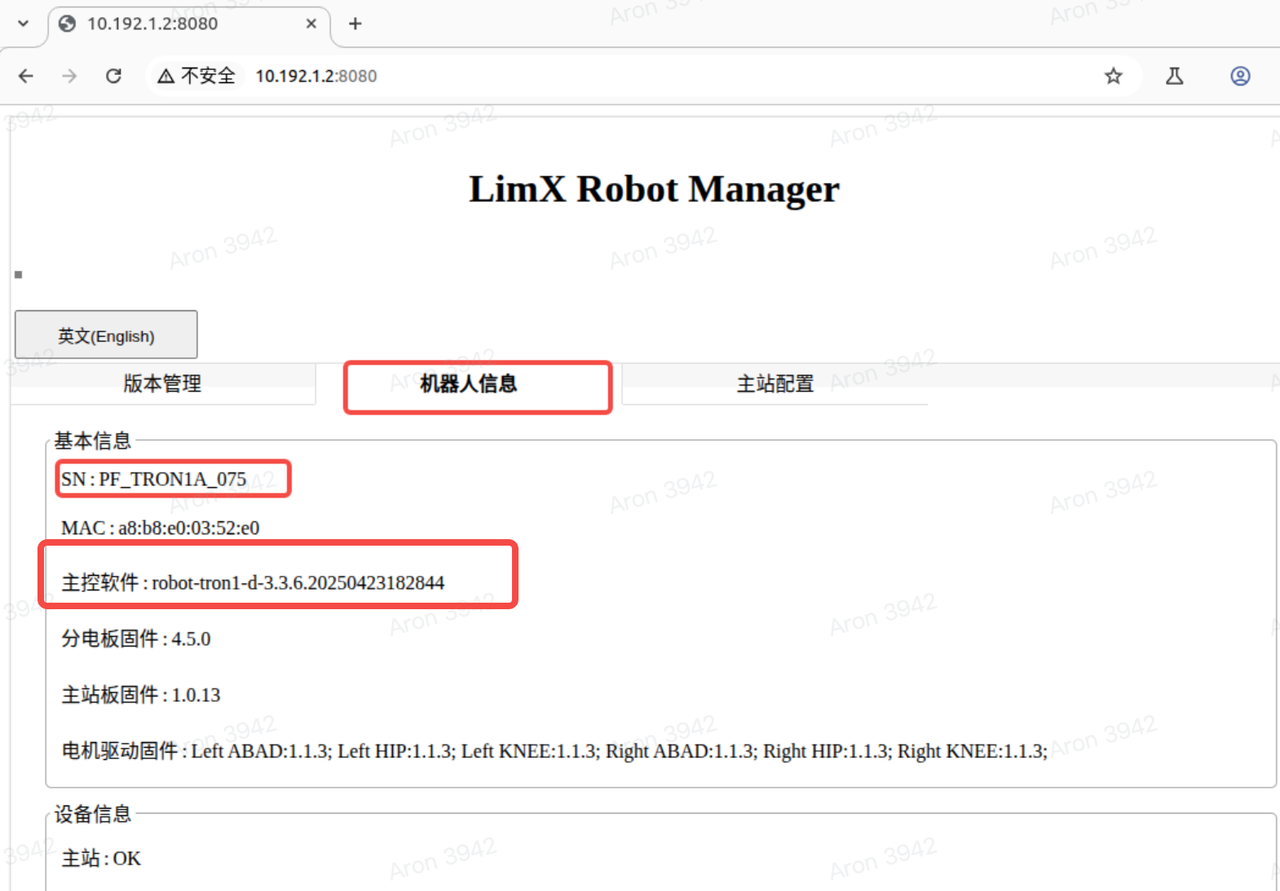This screenshot has height=891, width=1280.
Task: Click the 主控软件 version robot-tron1-d-3.3.6.20250423182844
Action: click(298, 582)
